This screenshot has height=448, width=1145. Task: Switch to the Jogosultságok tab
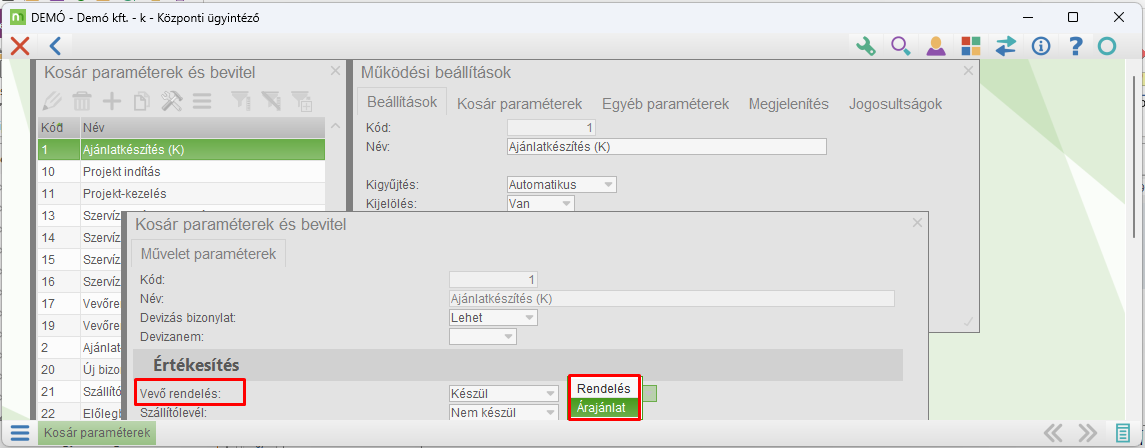click(x=895, y=104)
